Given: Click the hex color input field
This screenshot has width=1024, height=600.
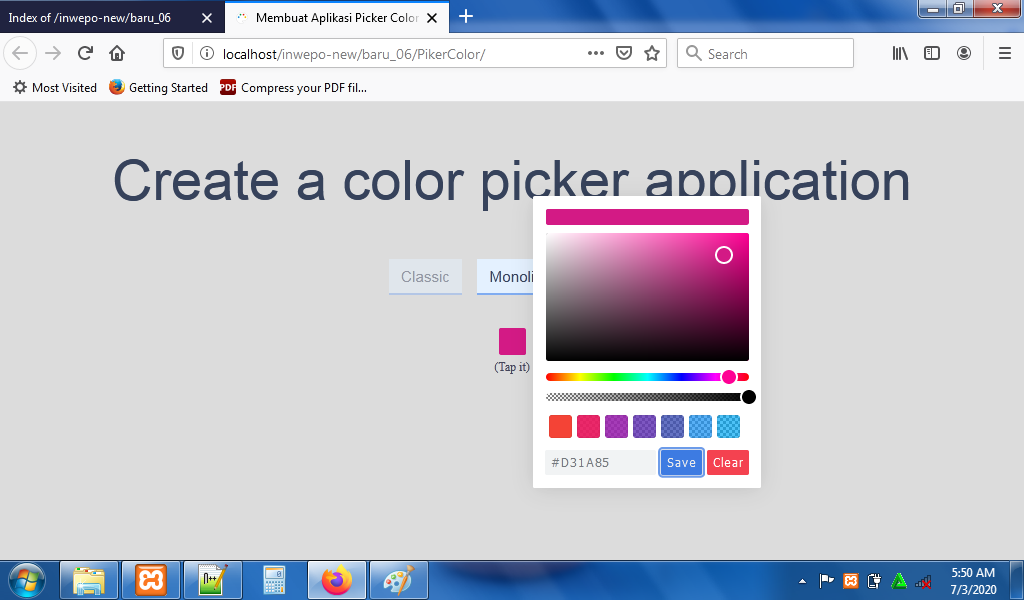Looking at the screenshot, I should tap(600, 462).
